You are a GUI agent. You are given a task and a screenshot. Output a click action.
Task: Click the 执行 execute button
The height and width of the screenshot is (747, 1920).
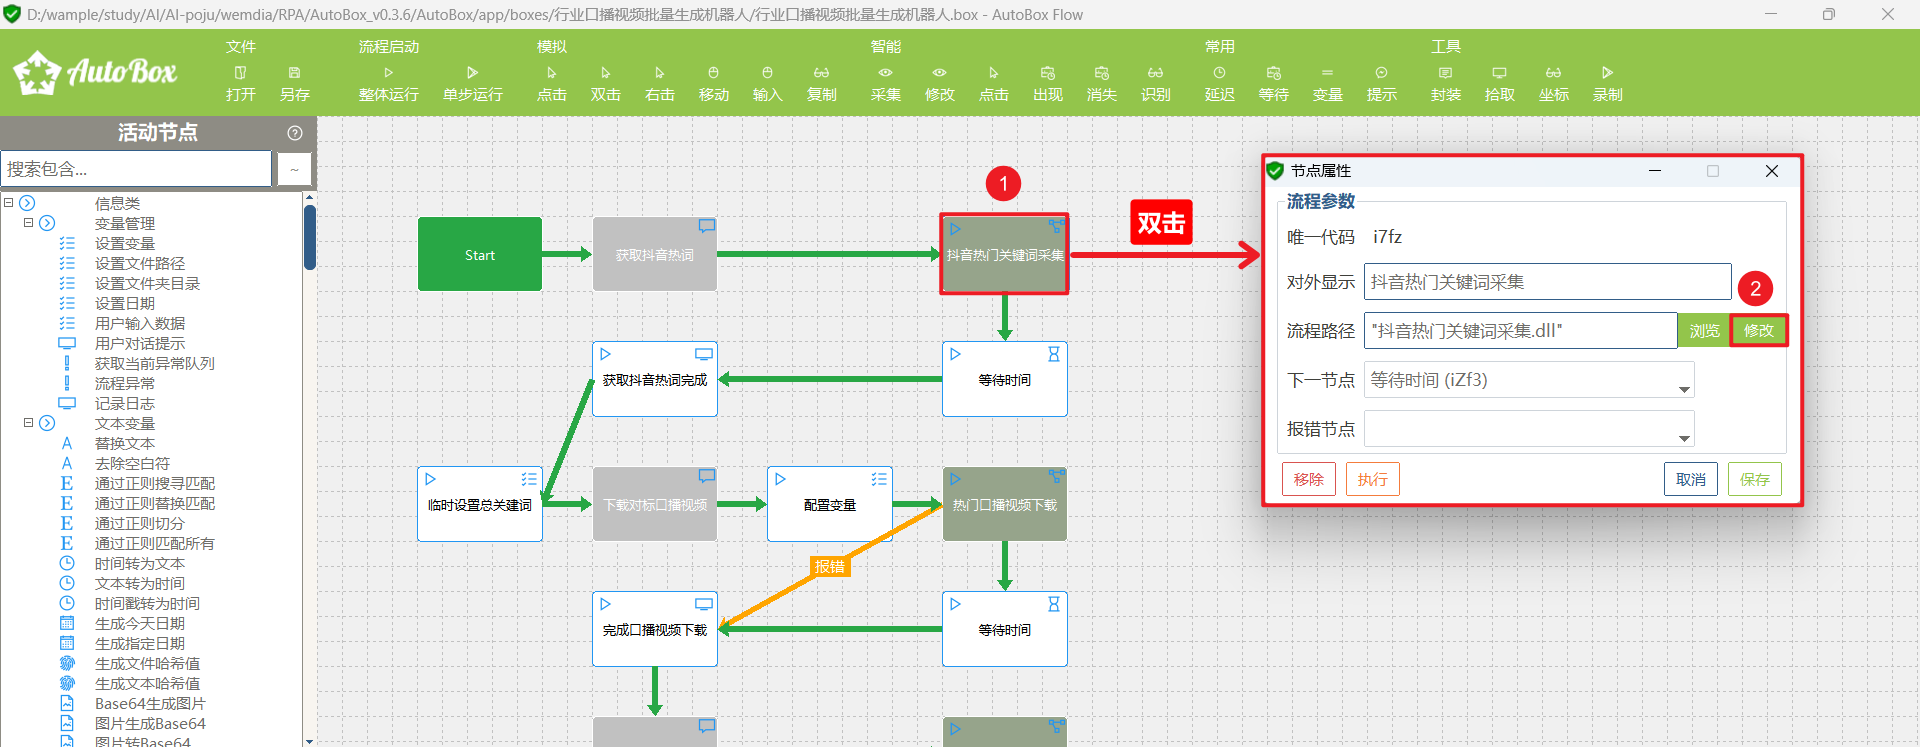pos(1372,479)
